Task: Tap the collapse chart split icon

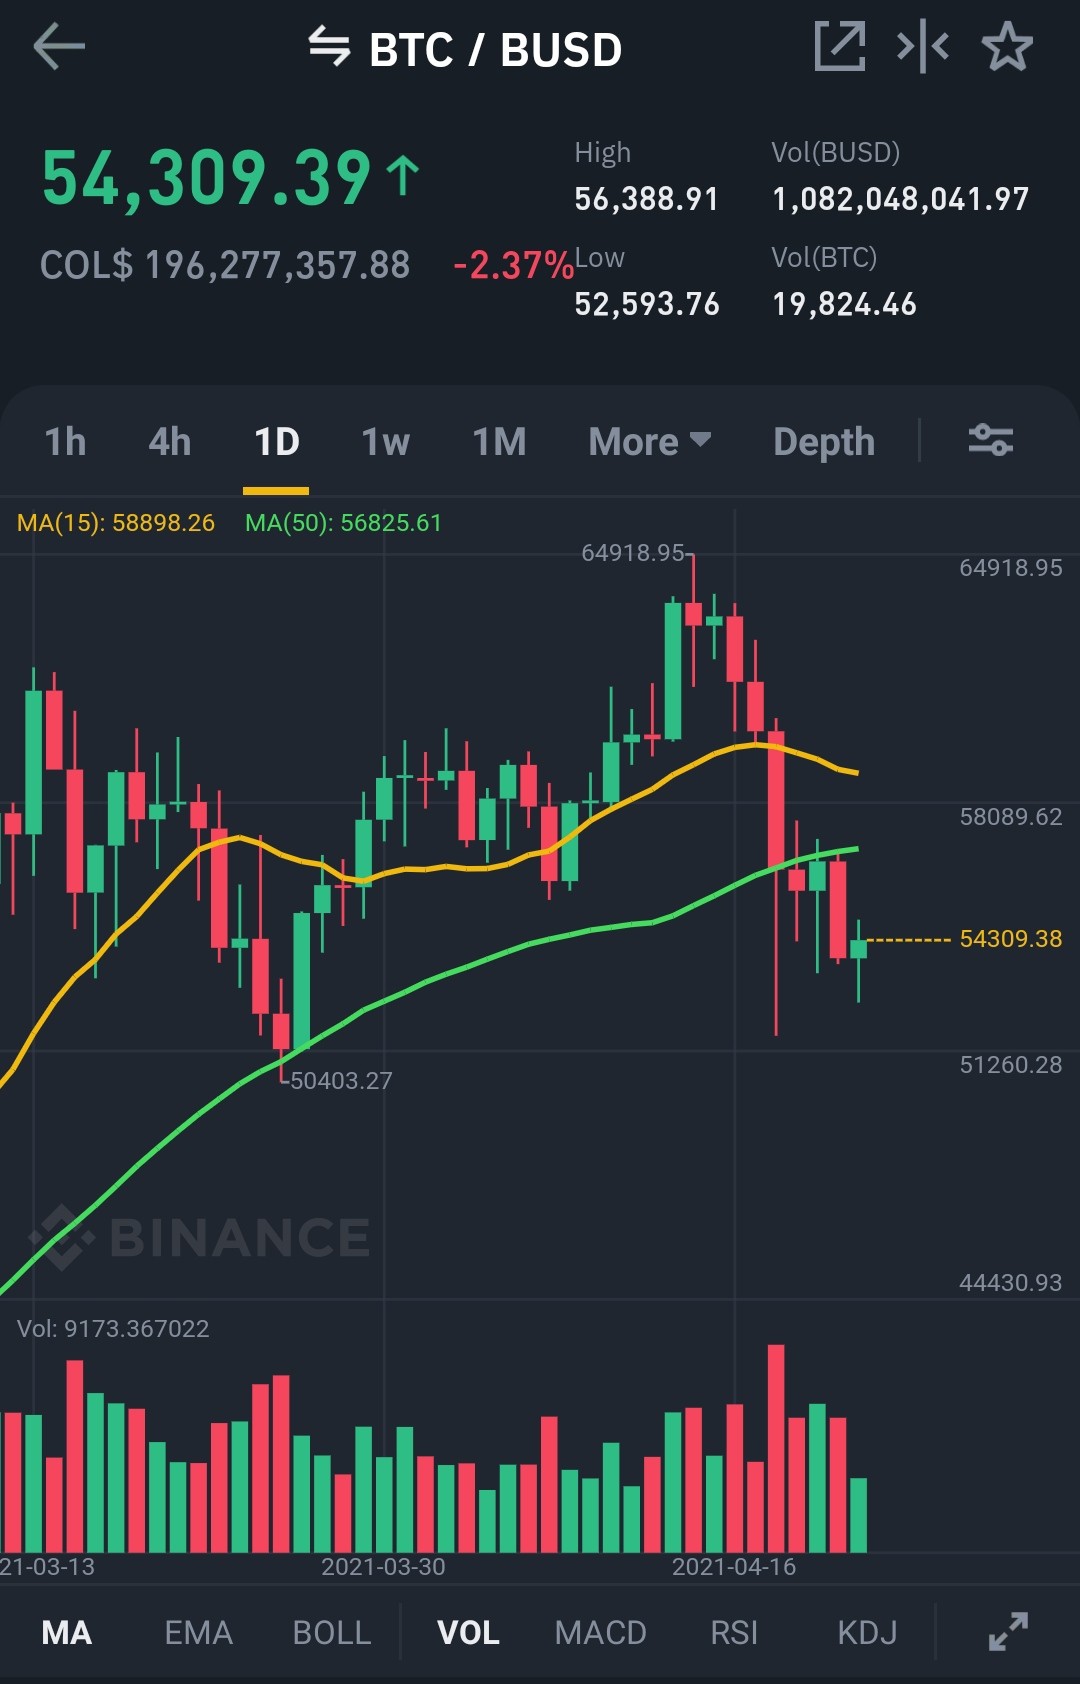Action: tap(923, 46)
